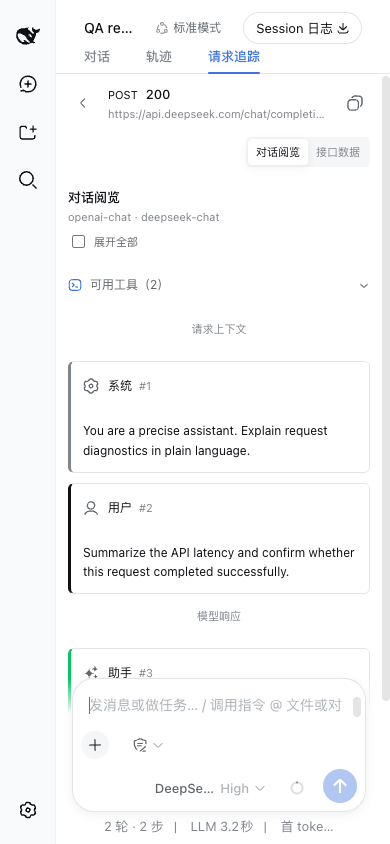
Task: Click the LLM 3.2秒 status entry
Action: click(221, 827)
